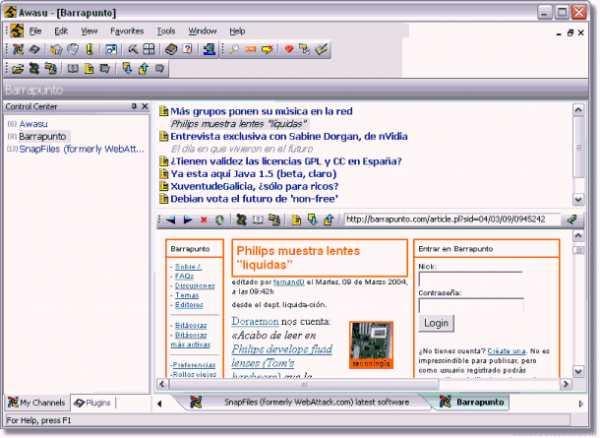Viewport: 600px width, 438px height.
Task: Open the Favorites menu
Action: pos(127,31)
